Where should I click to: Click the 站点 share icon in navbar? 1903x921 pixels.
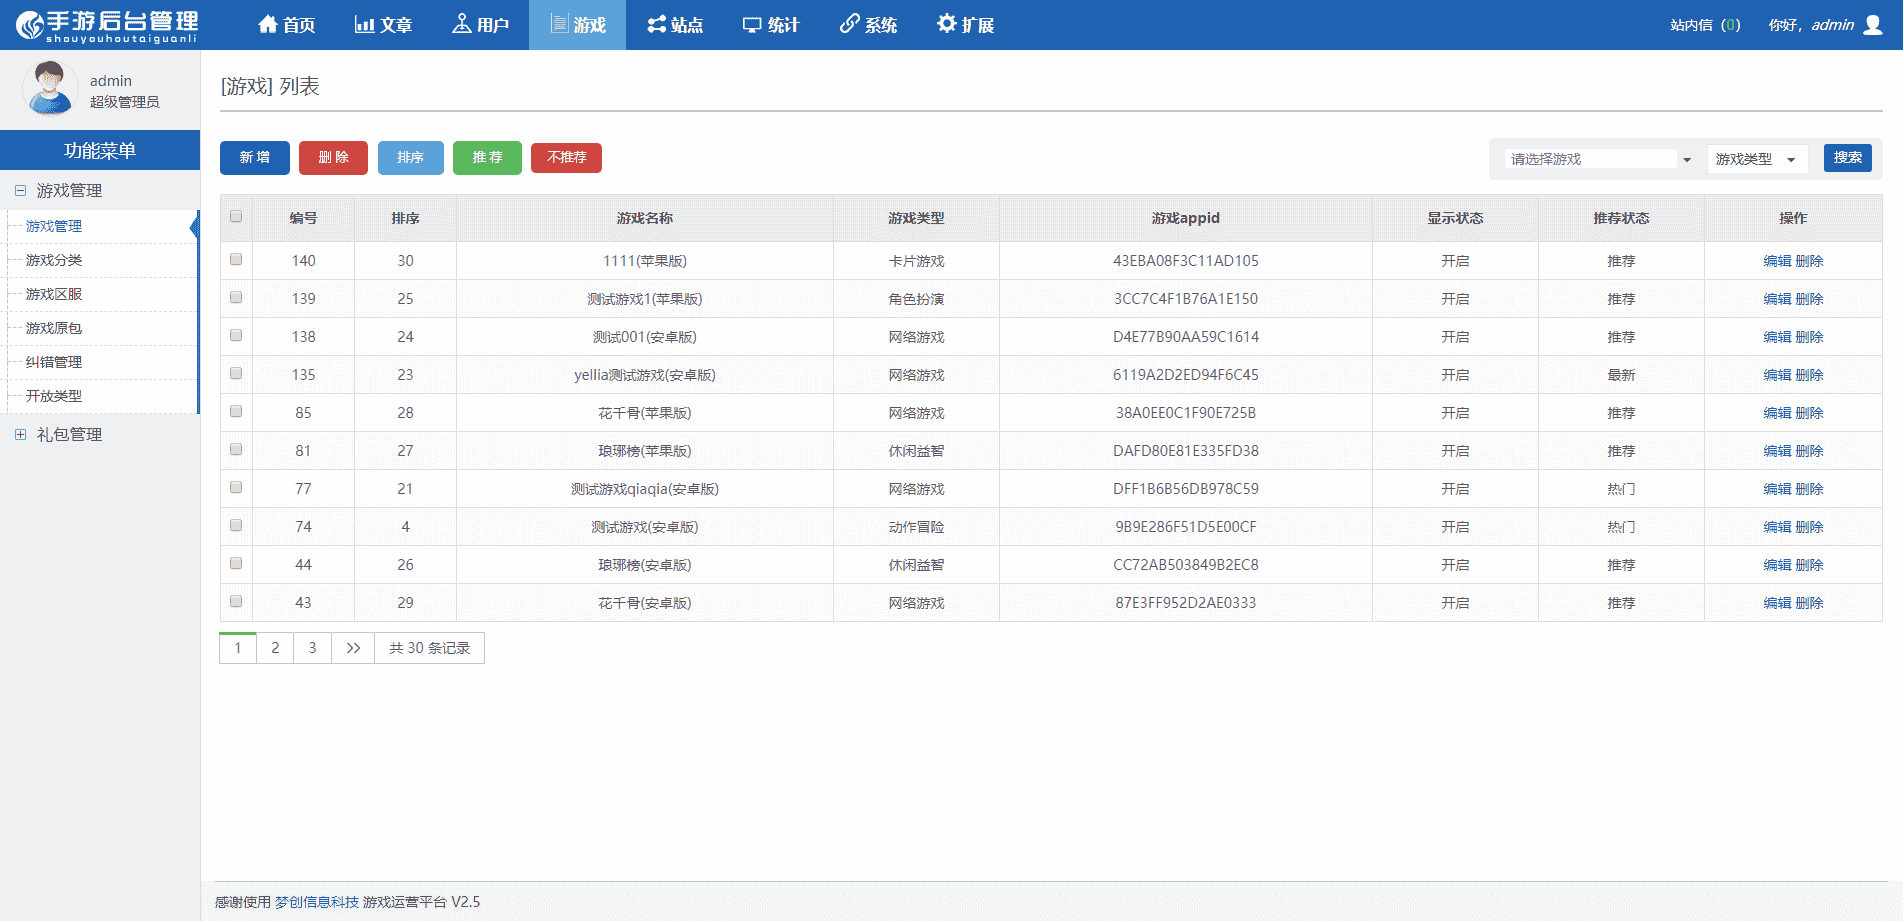coord(656,25)
